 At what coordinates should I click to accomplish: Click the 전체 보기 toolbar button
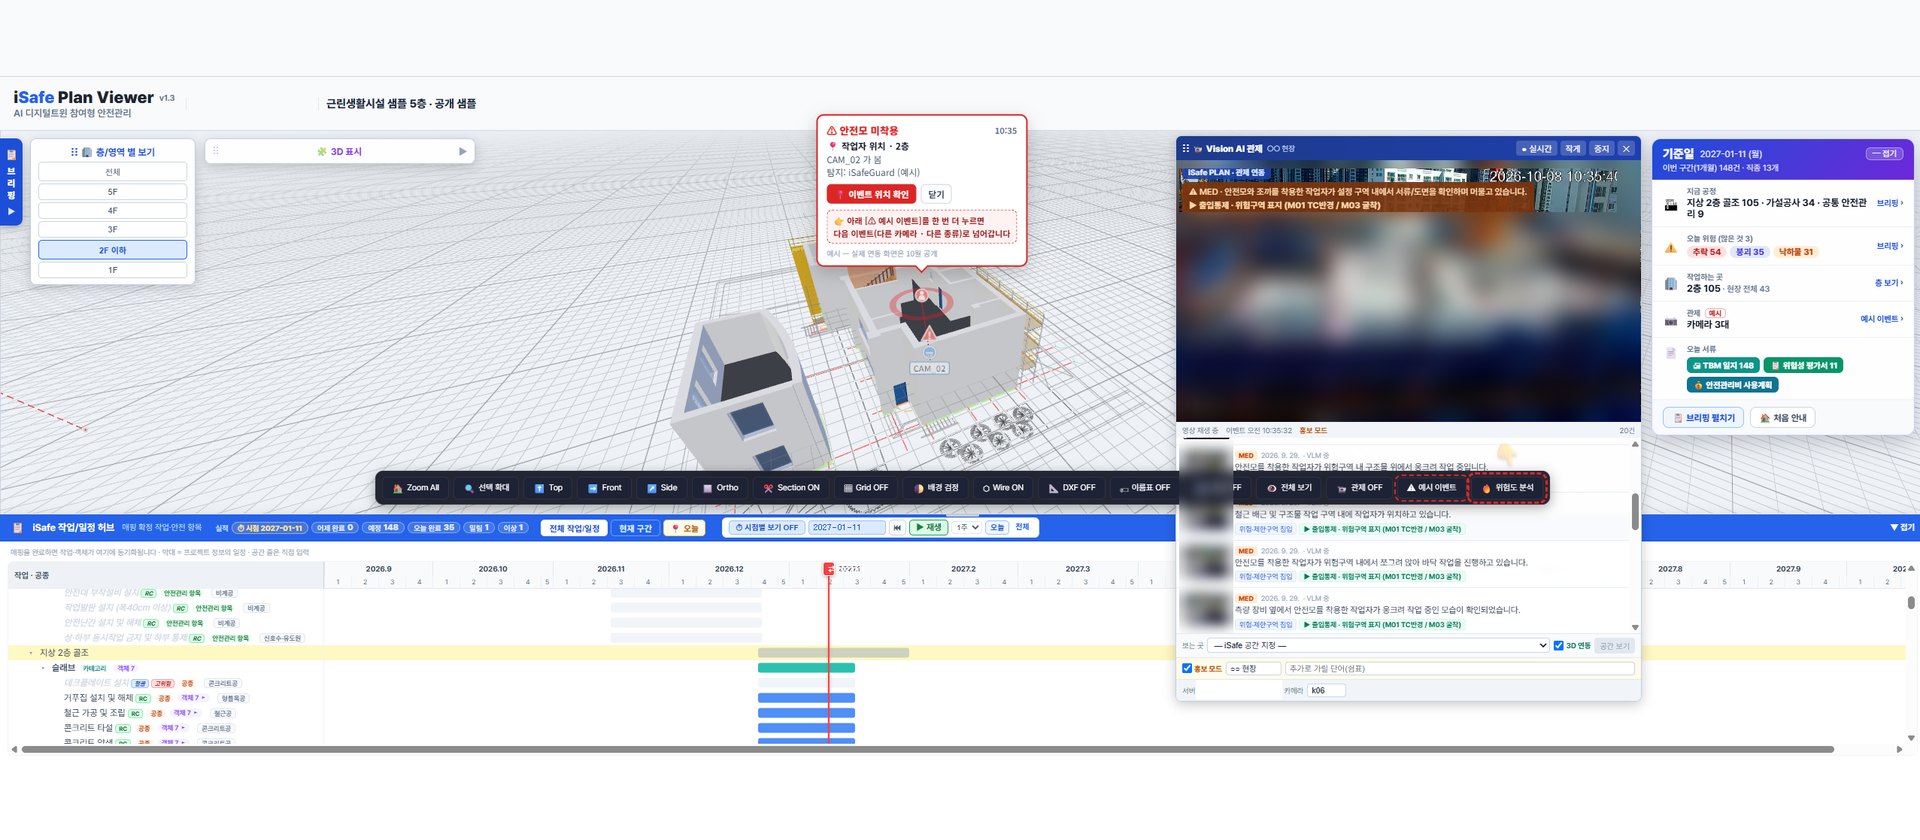[x=1289, y=488]
